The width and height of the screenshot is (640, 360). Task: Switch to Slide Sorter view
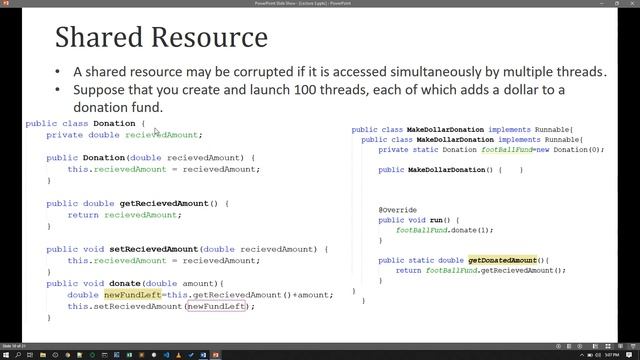coord(608,346)
